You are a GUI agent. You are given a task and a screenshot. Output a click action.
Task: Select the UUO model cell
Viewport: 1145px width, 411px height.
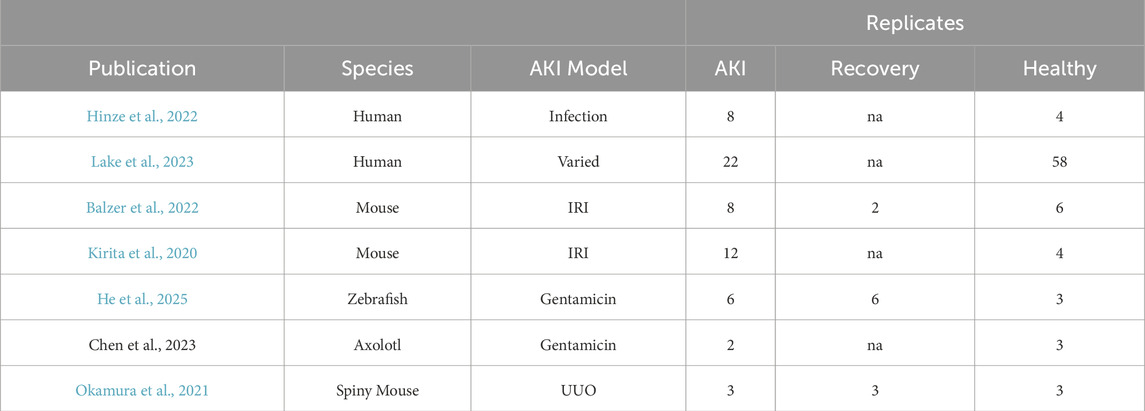[578, 389]
